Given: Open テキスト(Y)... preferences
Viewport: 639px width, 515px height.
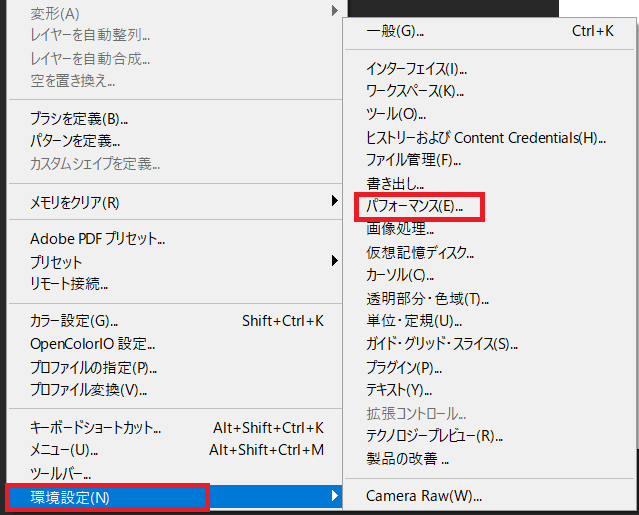Looking at the screenshot, I should [490, 391].
